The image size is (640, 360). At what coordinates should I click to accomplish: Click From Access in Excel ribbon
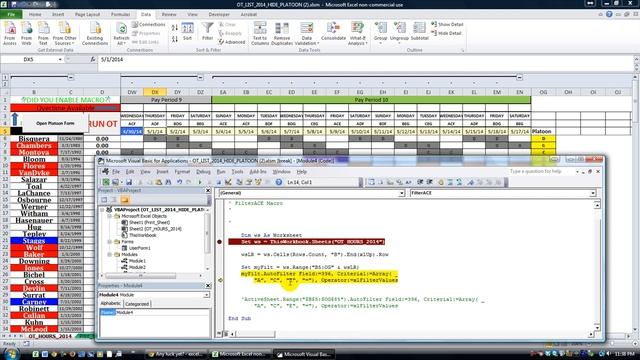(10, 33)
